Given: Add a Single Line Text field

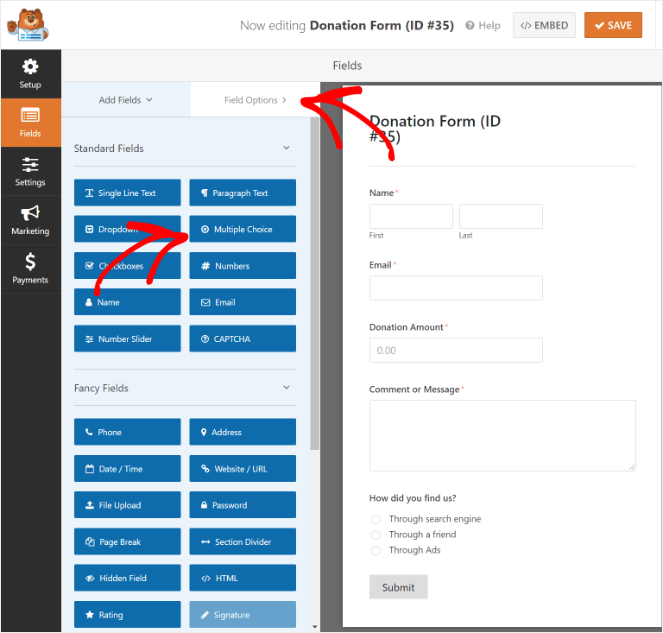Looking at the screenshot, I should point(127,193).
